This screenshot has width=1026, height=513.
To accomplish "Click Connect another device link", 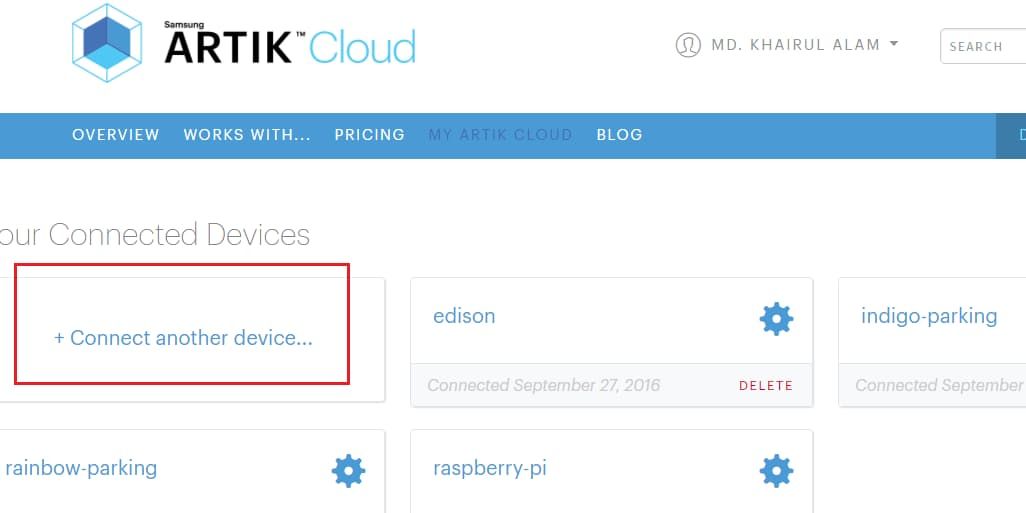I will click(183, 338).
